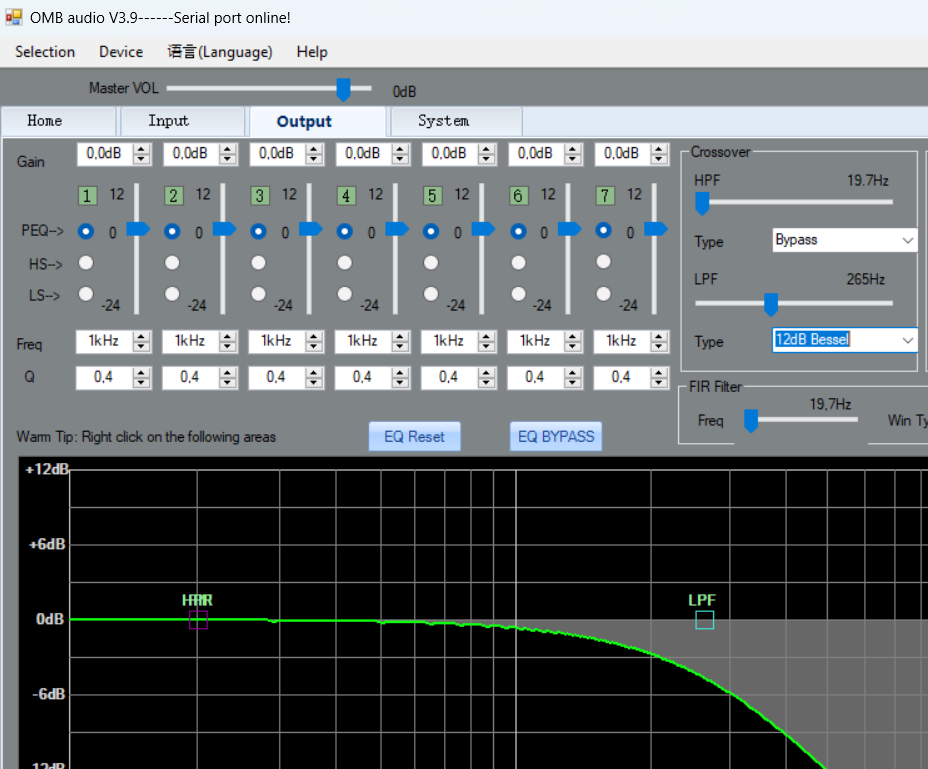Select HS mode for band 6
The width and height of the screenshot is (928, 769).
tap(518, 263)
